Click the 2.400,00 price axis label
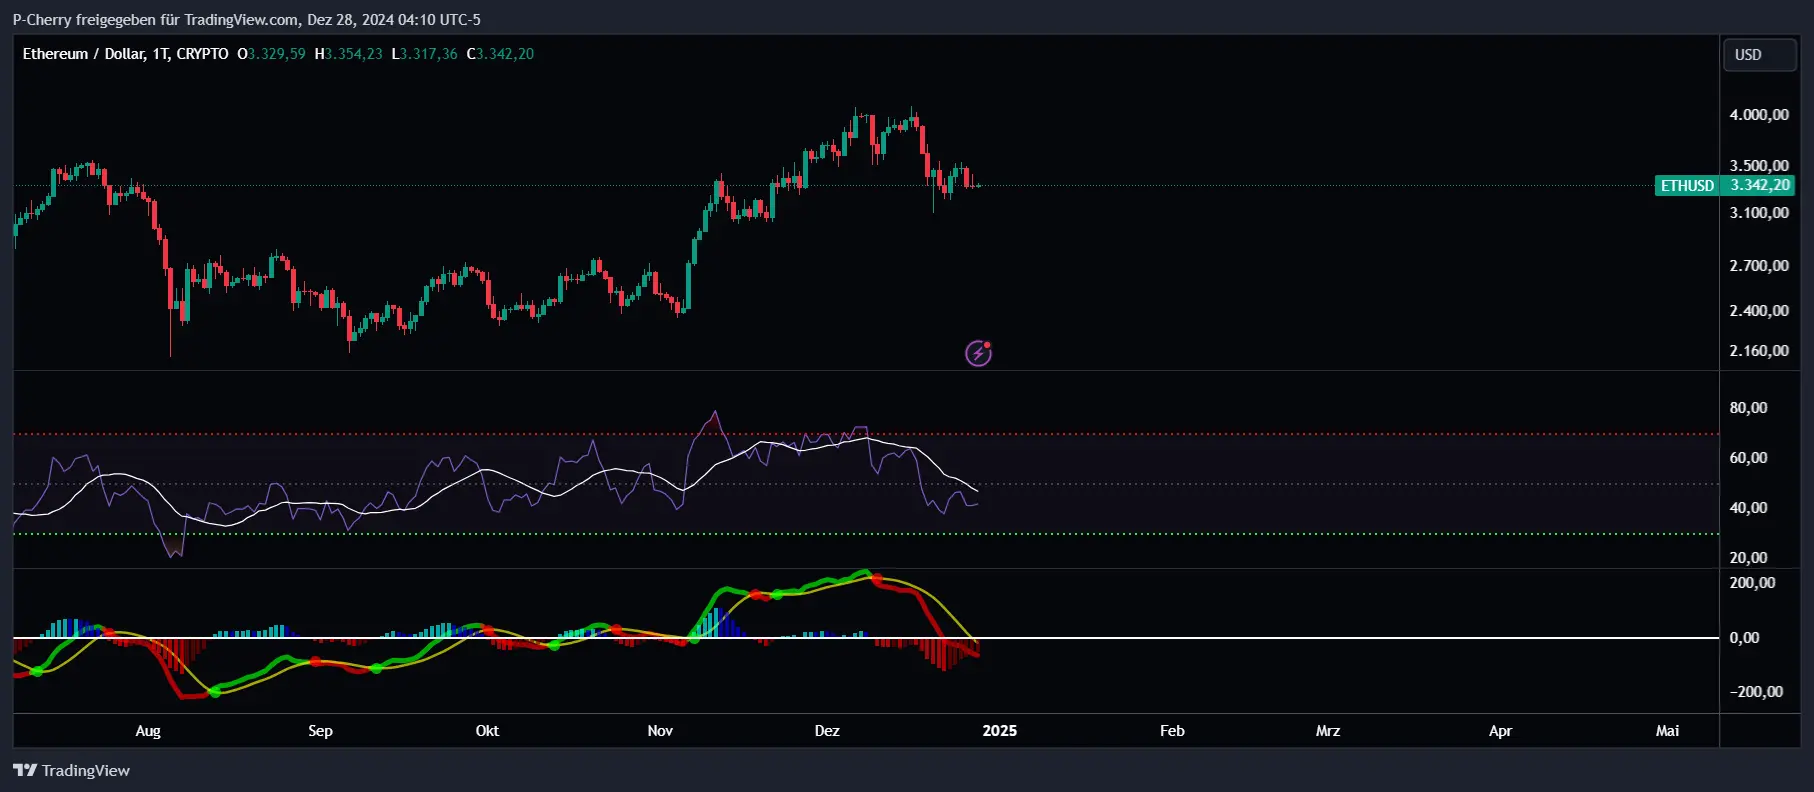The width and height of the screenshot is (1814, 792). [x=1759, y=311]
